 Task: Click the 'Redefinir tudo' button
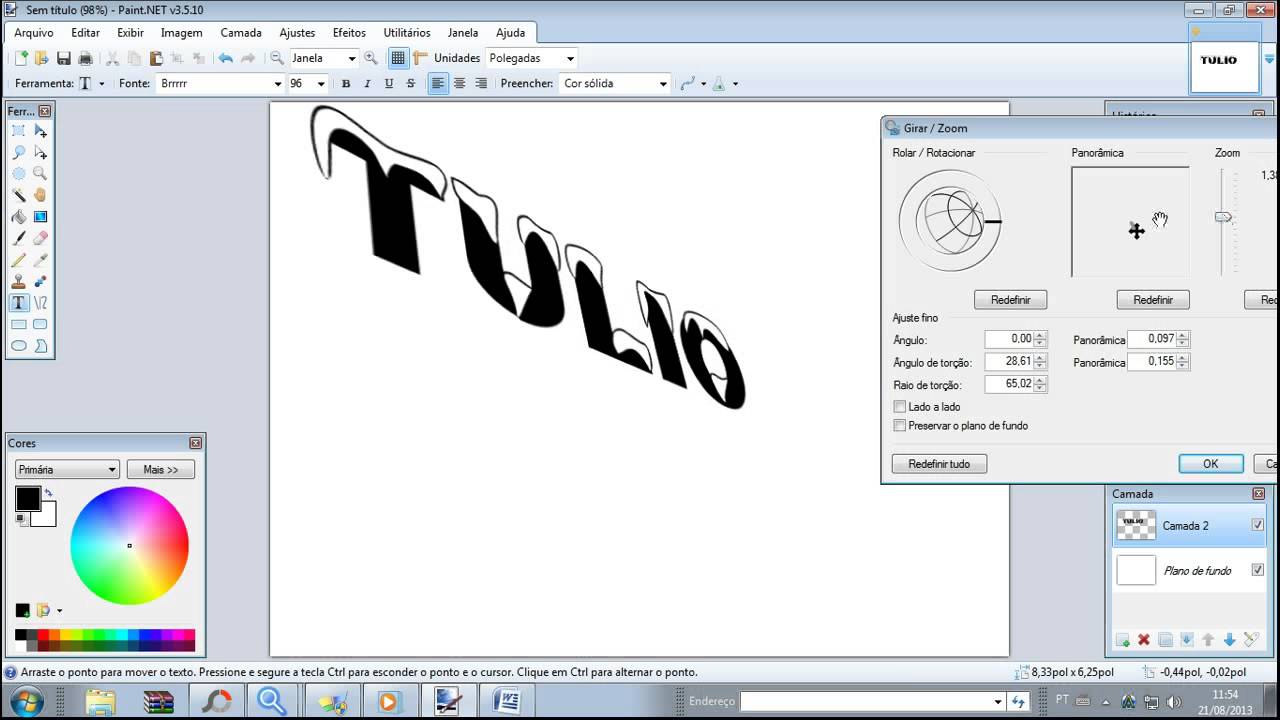tap(938, 464)
